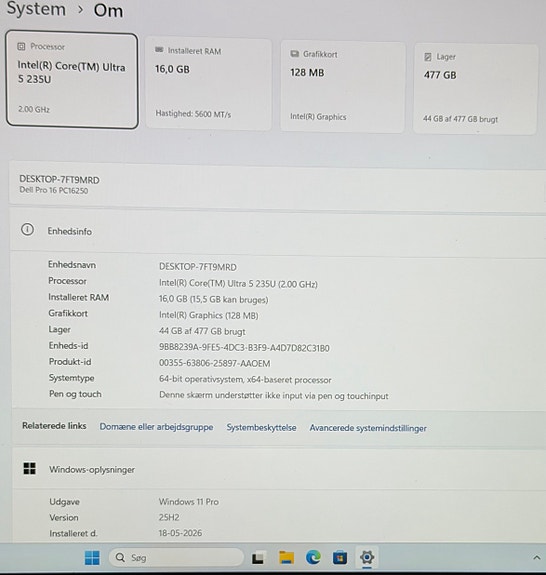Viewport: 546px width, 575px height.
Task: Open Domæne eller arbejdsgruppe link
Action: click(x=156, y=427)
